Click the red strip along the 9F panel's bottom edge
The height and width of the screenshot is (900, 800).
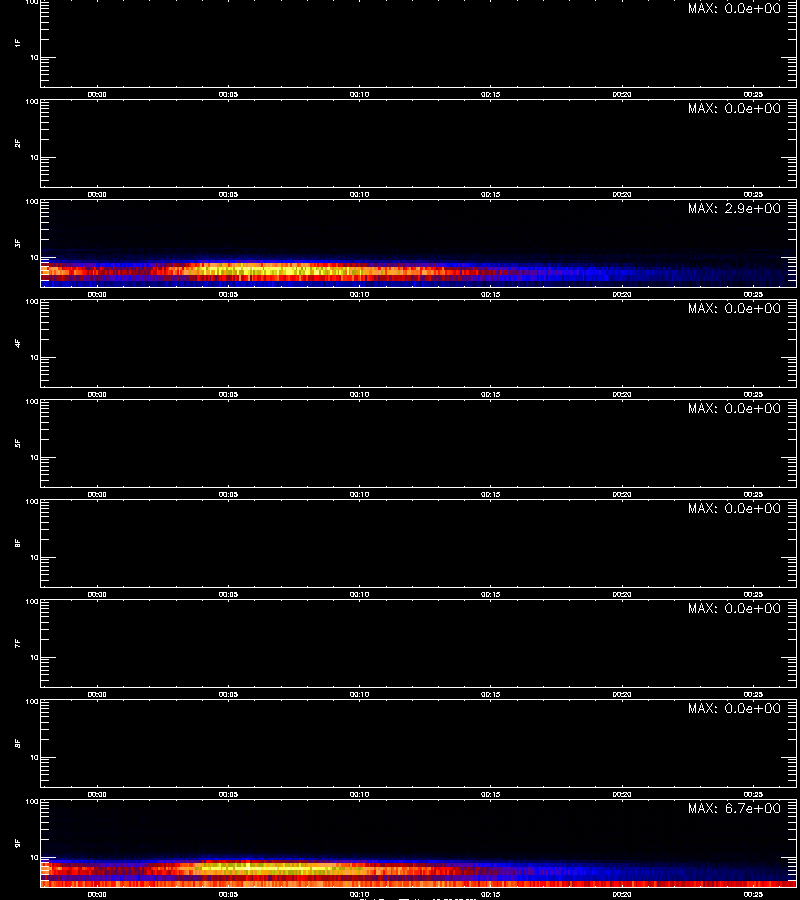click(x=418, y=884)
